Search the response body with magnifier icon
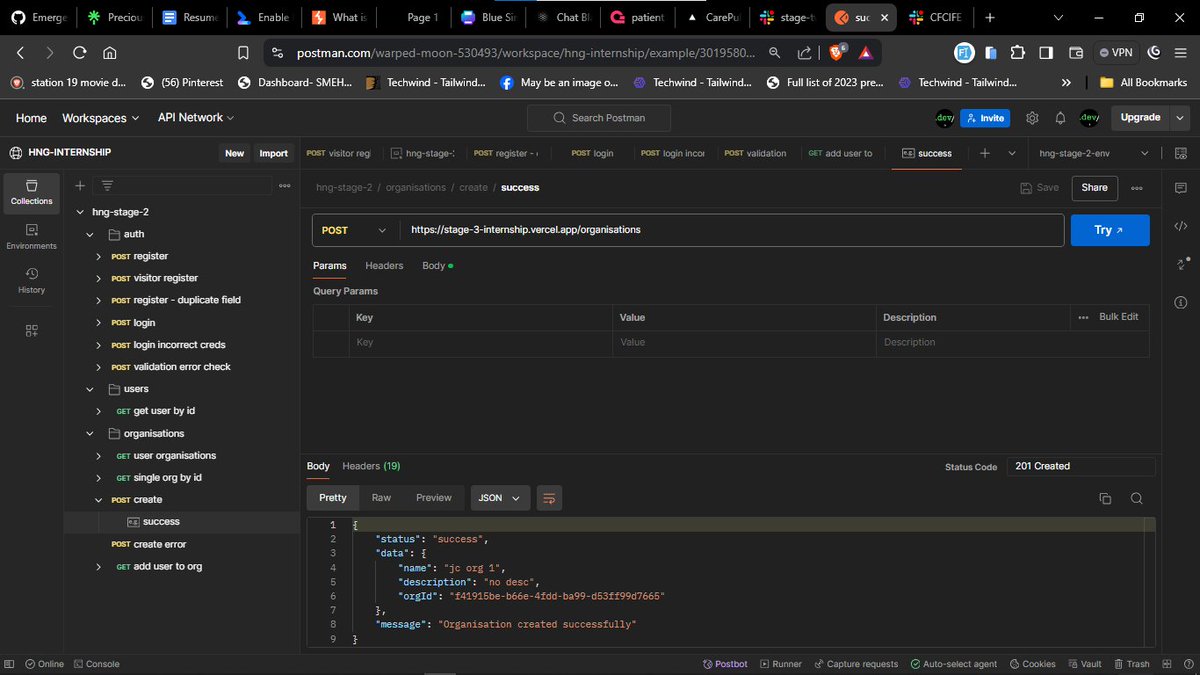This screenshot has height=675, width=1200. pyautogui.click(x=1136, y=498)
